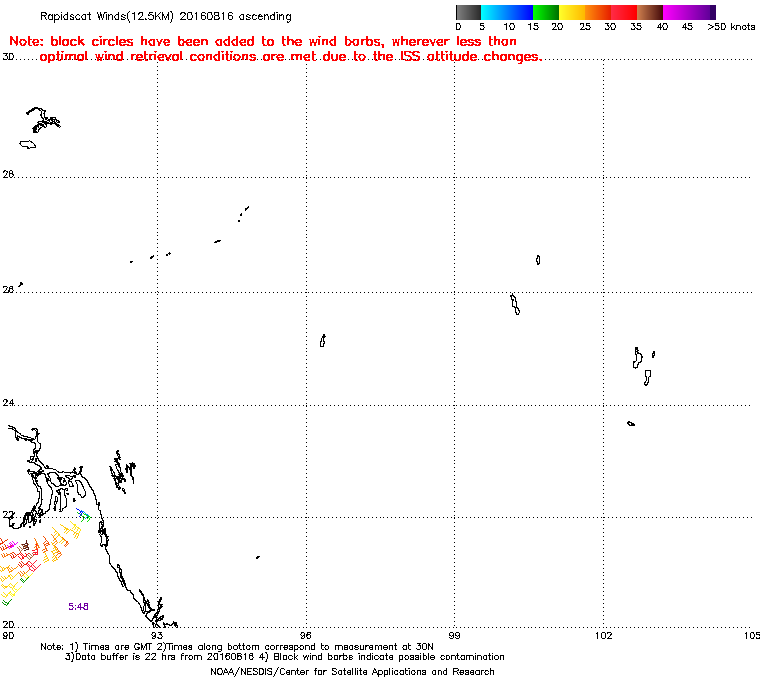The width and height of the screenshot is (760, 688).
Task: Pick the green 15-20 knots color segment
Action: 546,12
